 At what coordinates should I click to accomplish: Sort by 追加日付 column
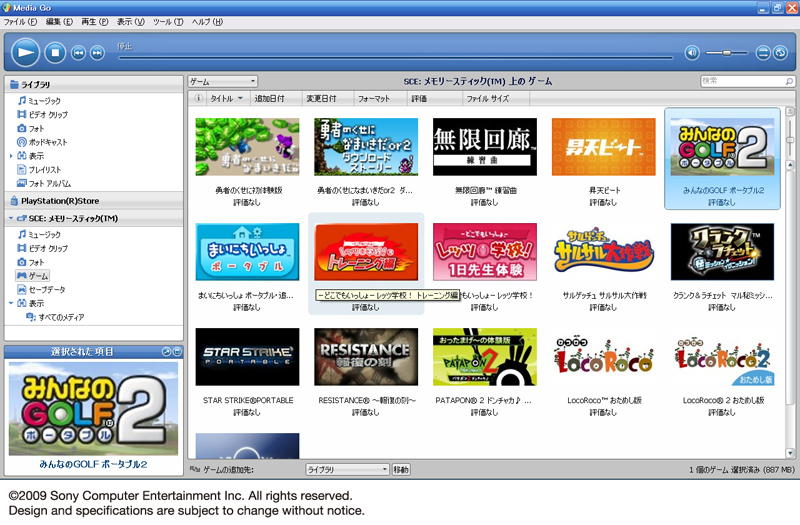[275, 98]
